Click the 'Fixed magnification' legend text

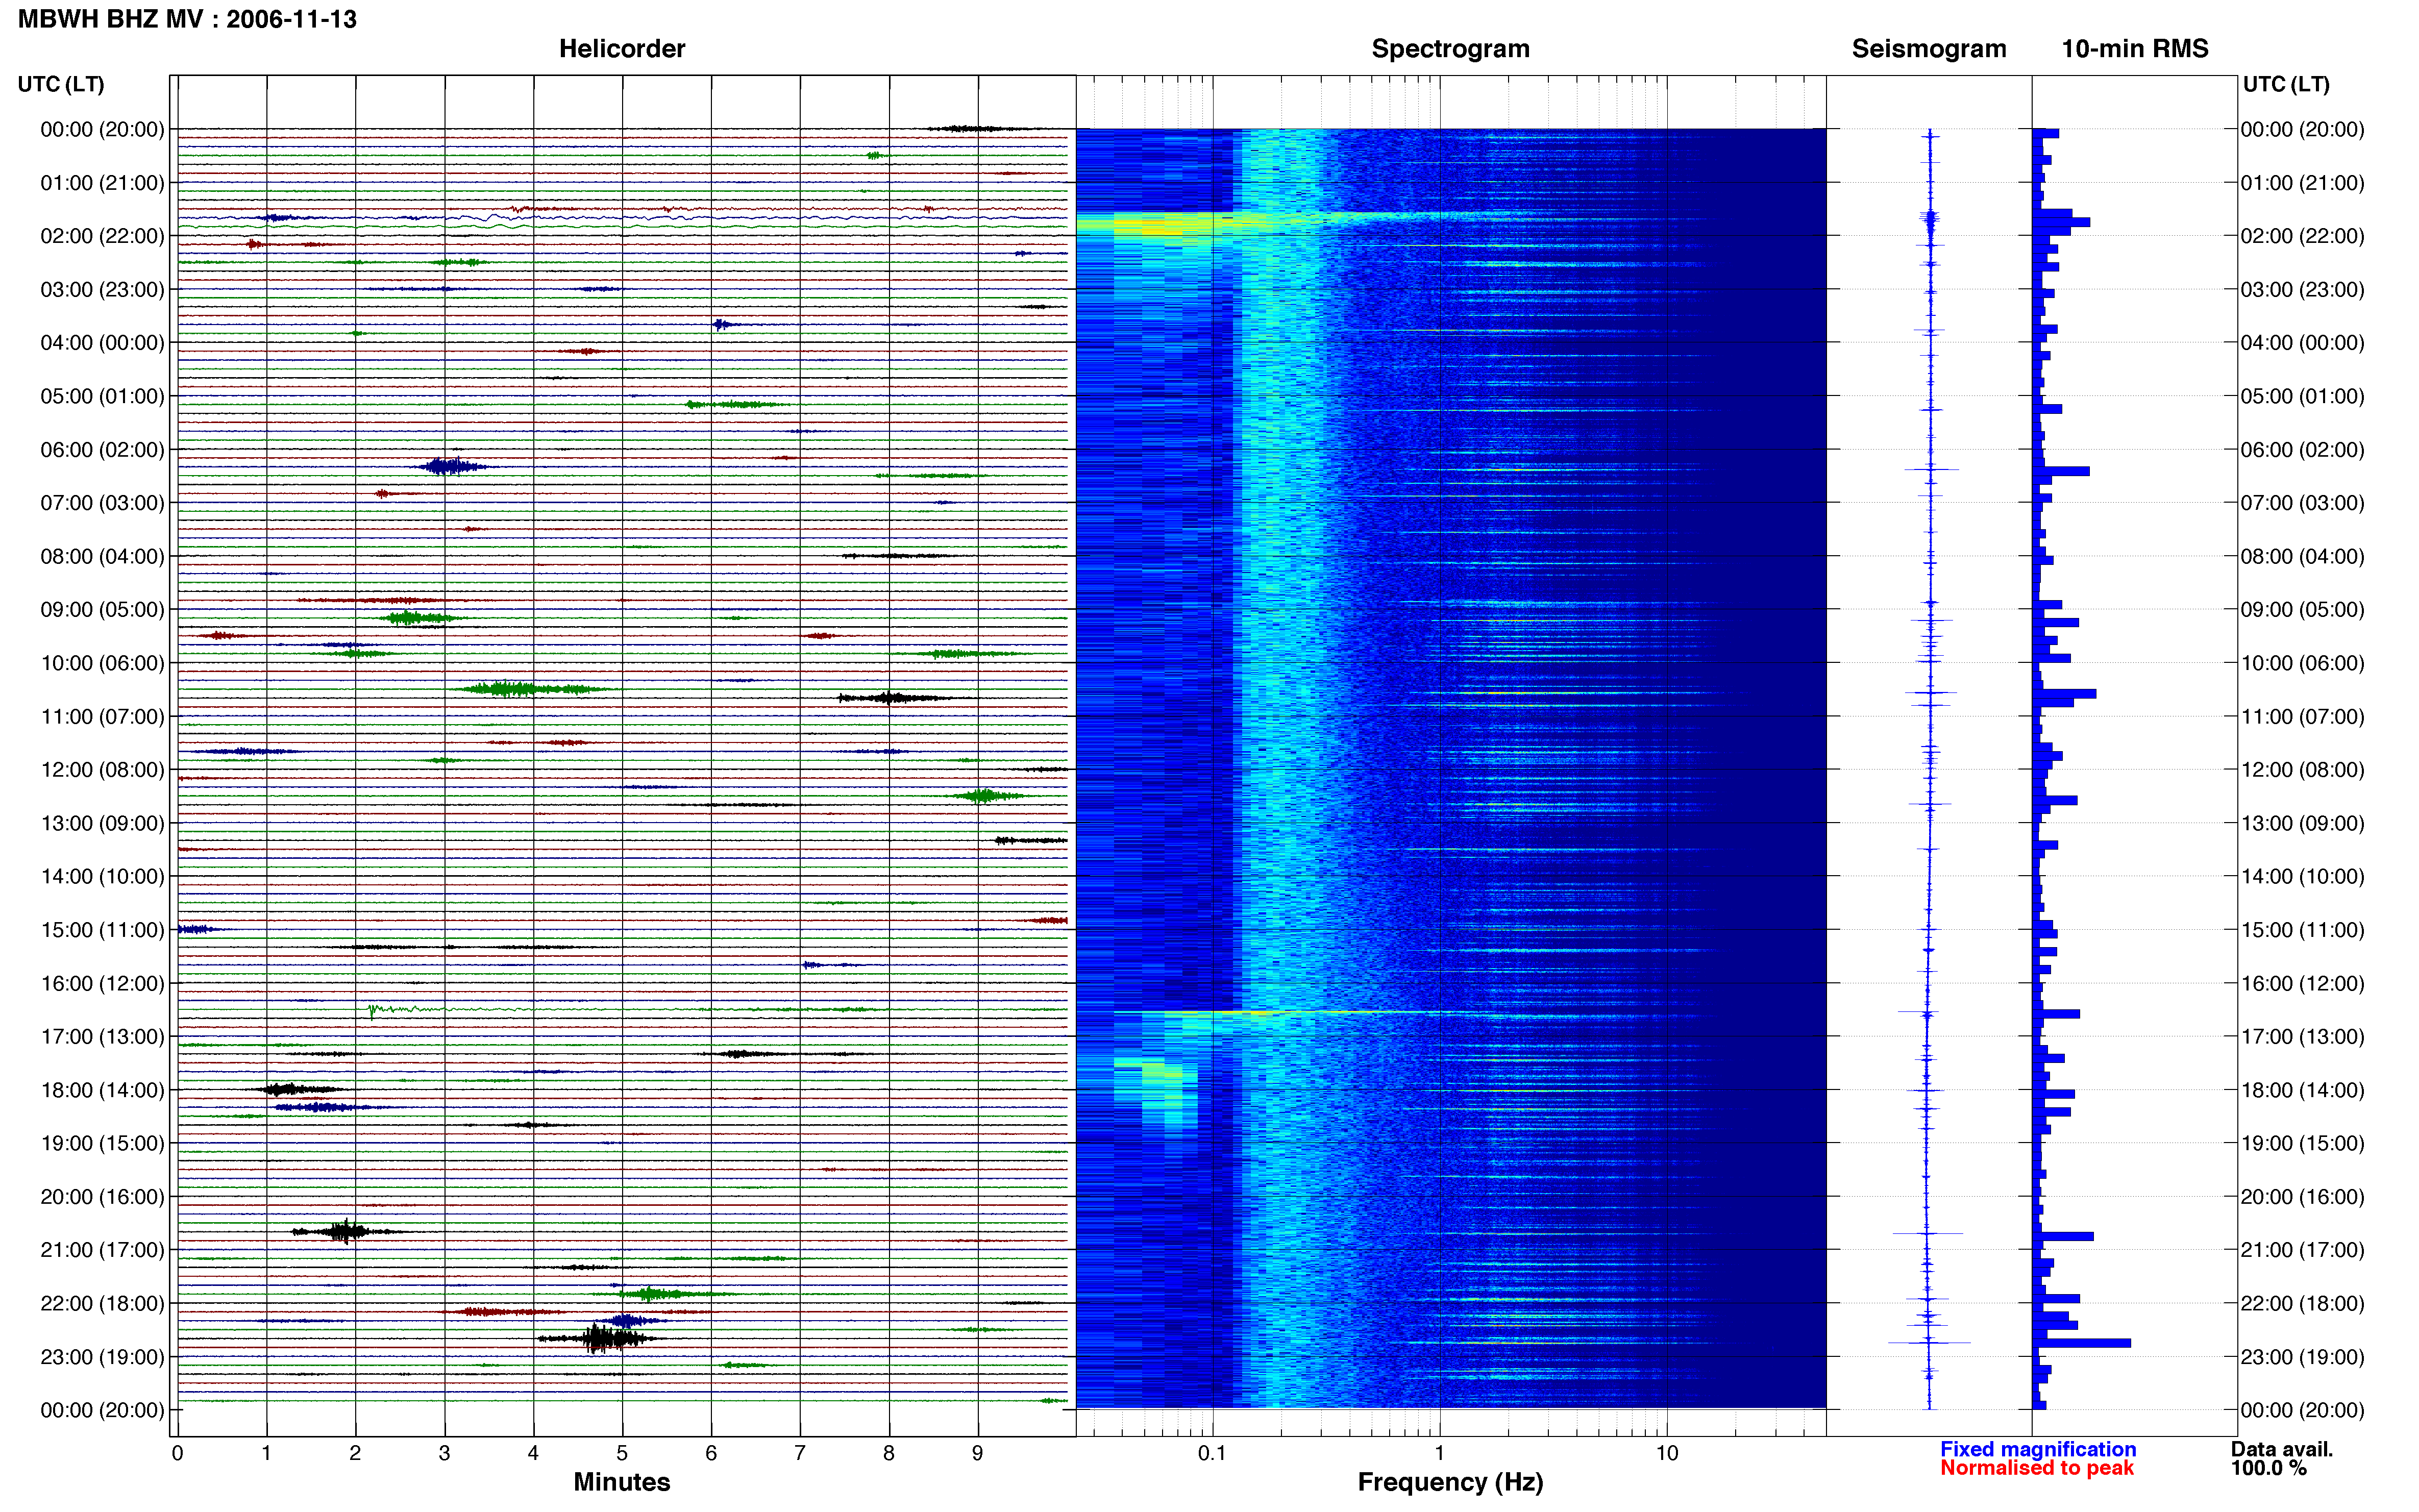pos(2038,1449)
